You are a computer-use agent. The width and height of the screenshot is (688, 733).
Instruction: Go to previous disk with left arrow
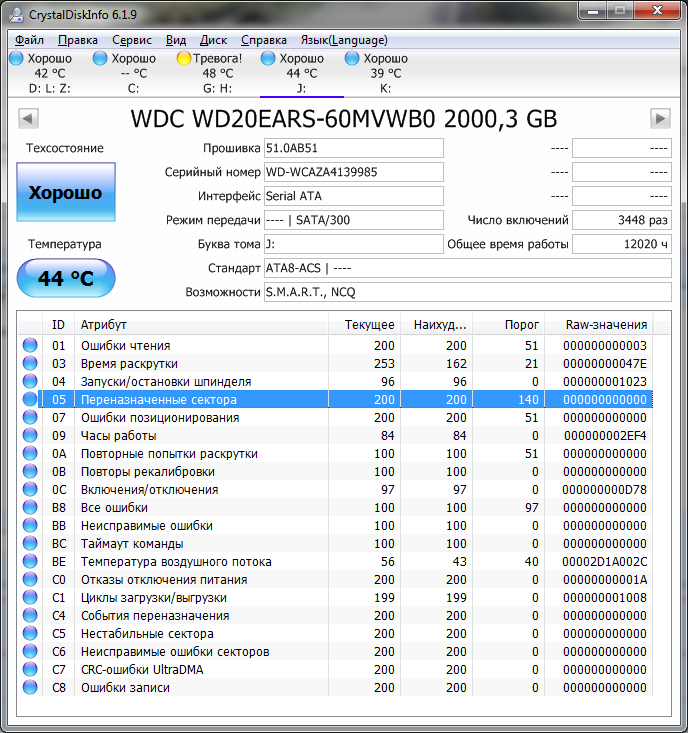pos(28,118)
